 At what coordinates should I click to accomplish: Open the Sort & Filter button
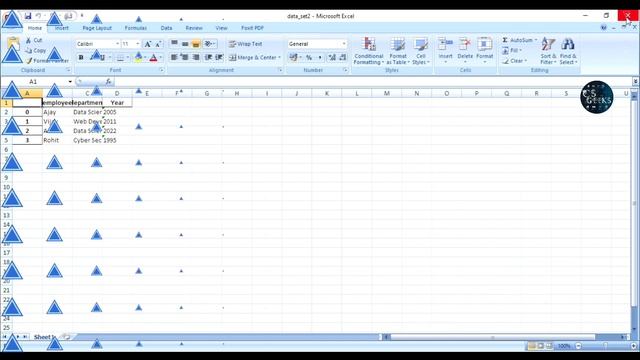pyautogui.click(x=548, y=51)
